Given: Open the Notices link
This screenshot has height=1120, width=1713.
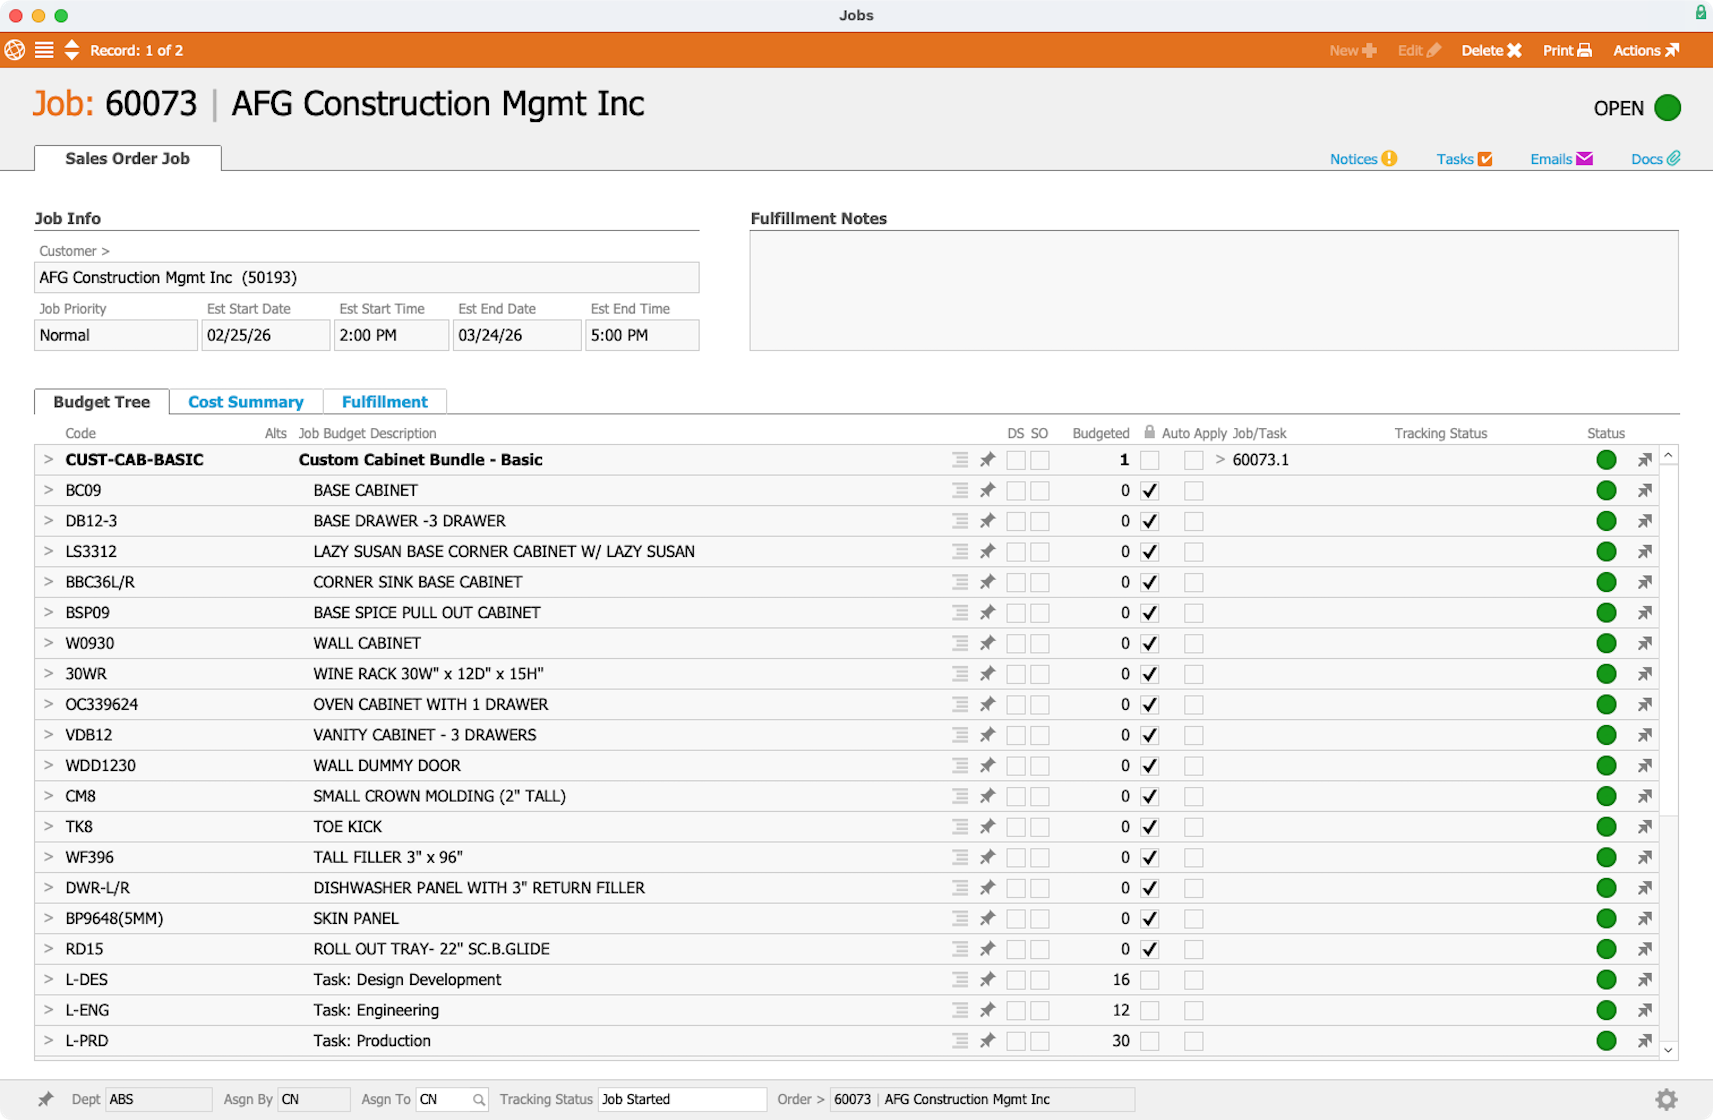Looking at the screenshot, I should pos(1362,159).
